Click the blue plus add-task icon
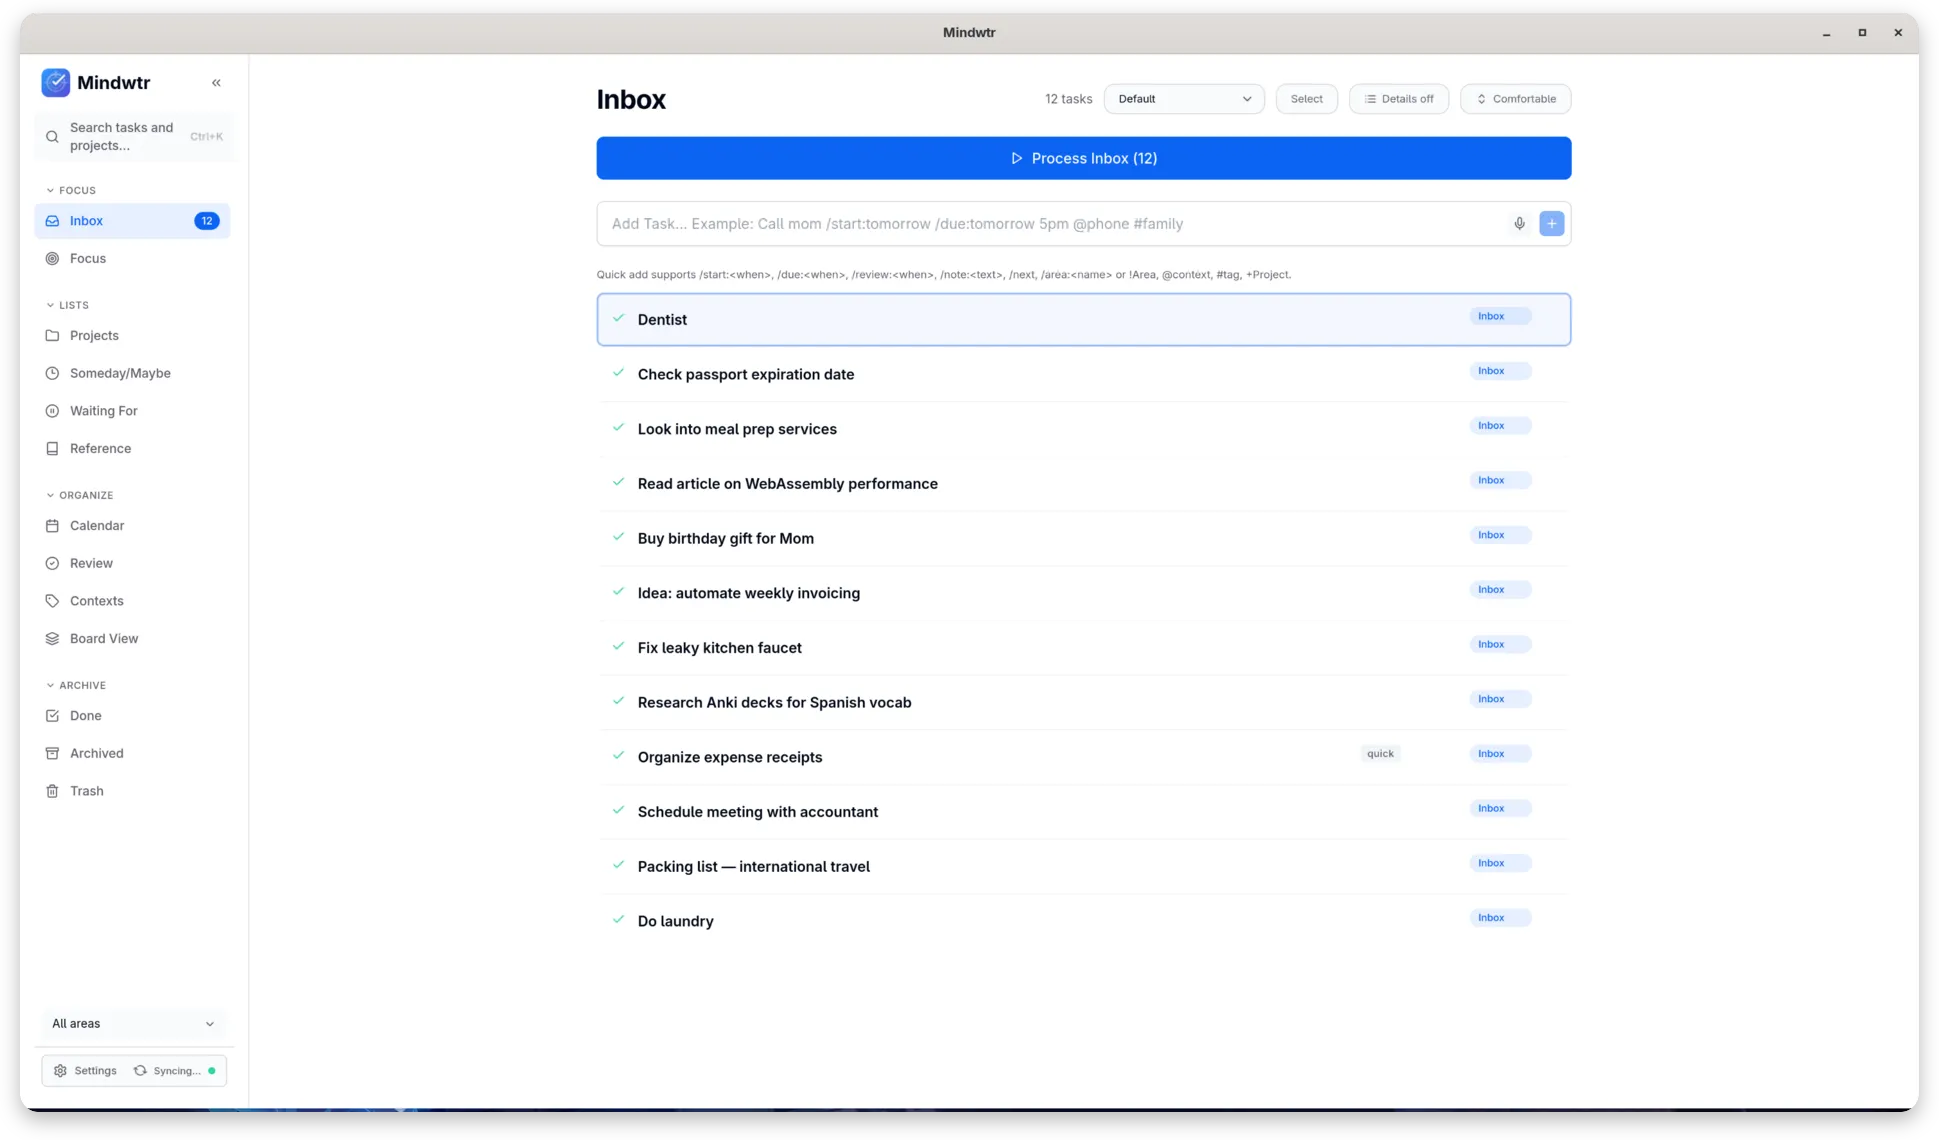The height and width of the screenshot is (1140, 1939). click(1551, 224)
